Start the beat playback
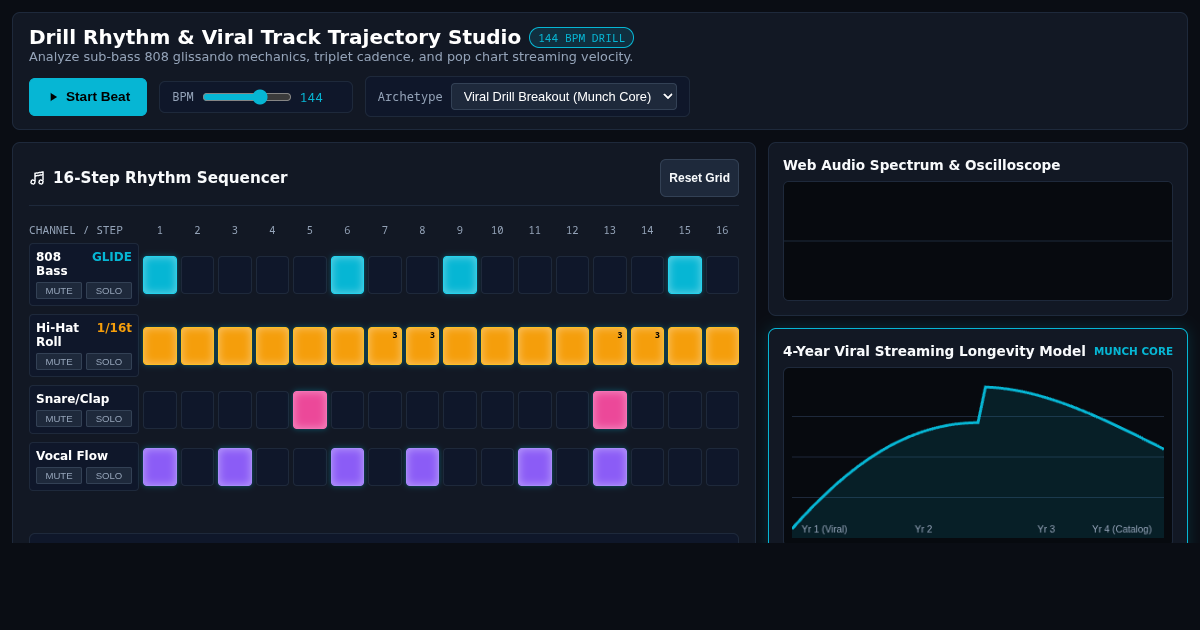This screenshot has height=630, width=1200. (88, 97)
